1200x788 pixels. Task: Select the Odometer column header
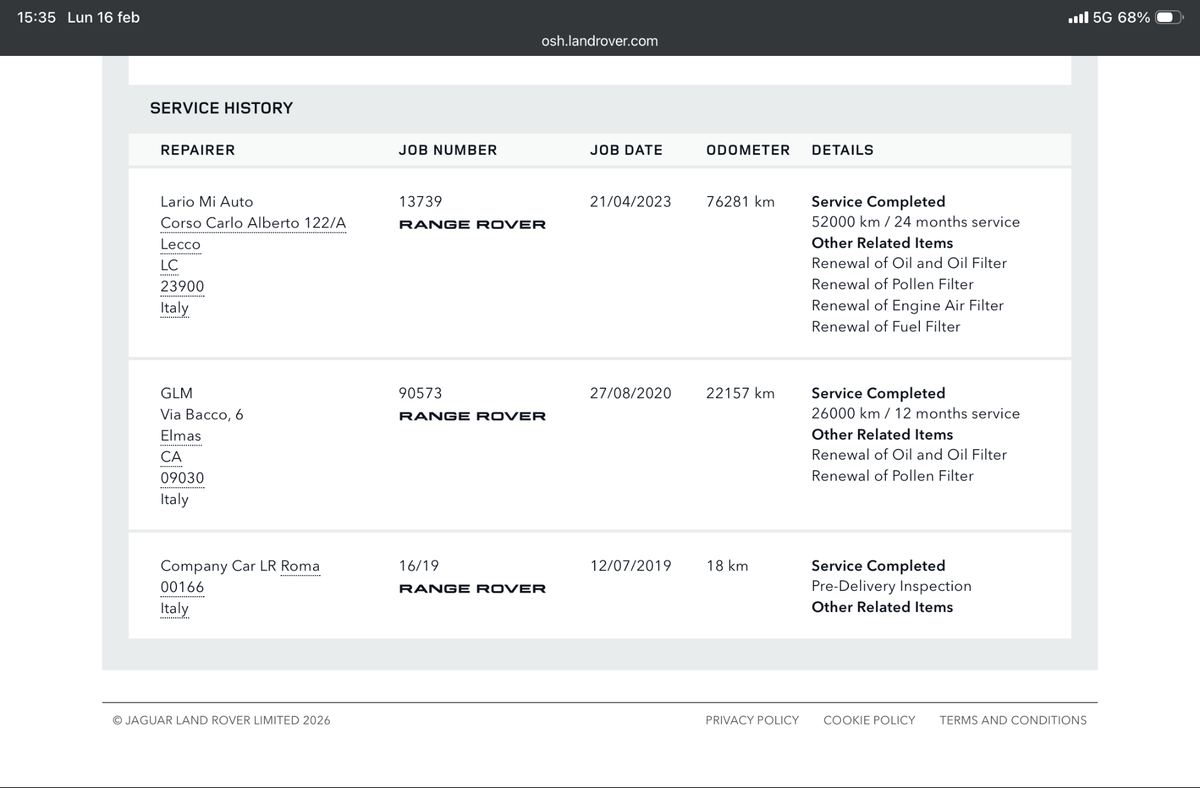(748, 150)
